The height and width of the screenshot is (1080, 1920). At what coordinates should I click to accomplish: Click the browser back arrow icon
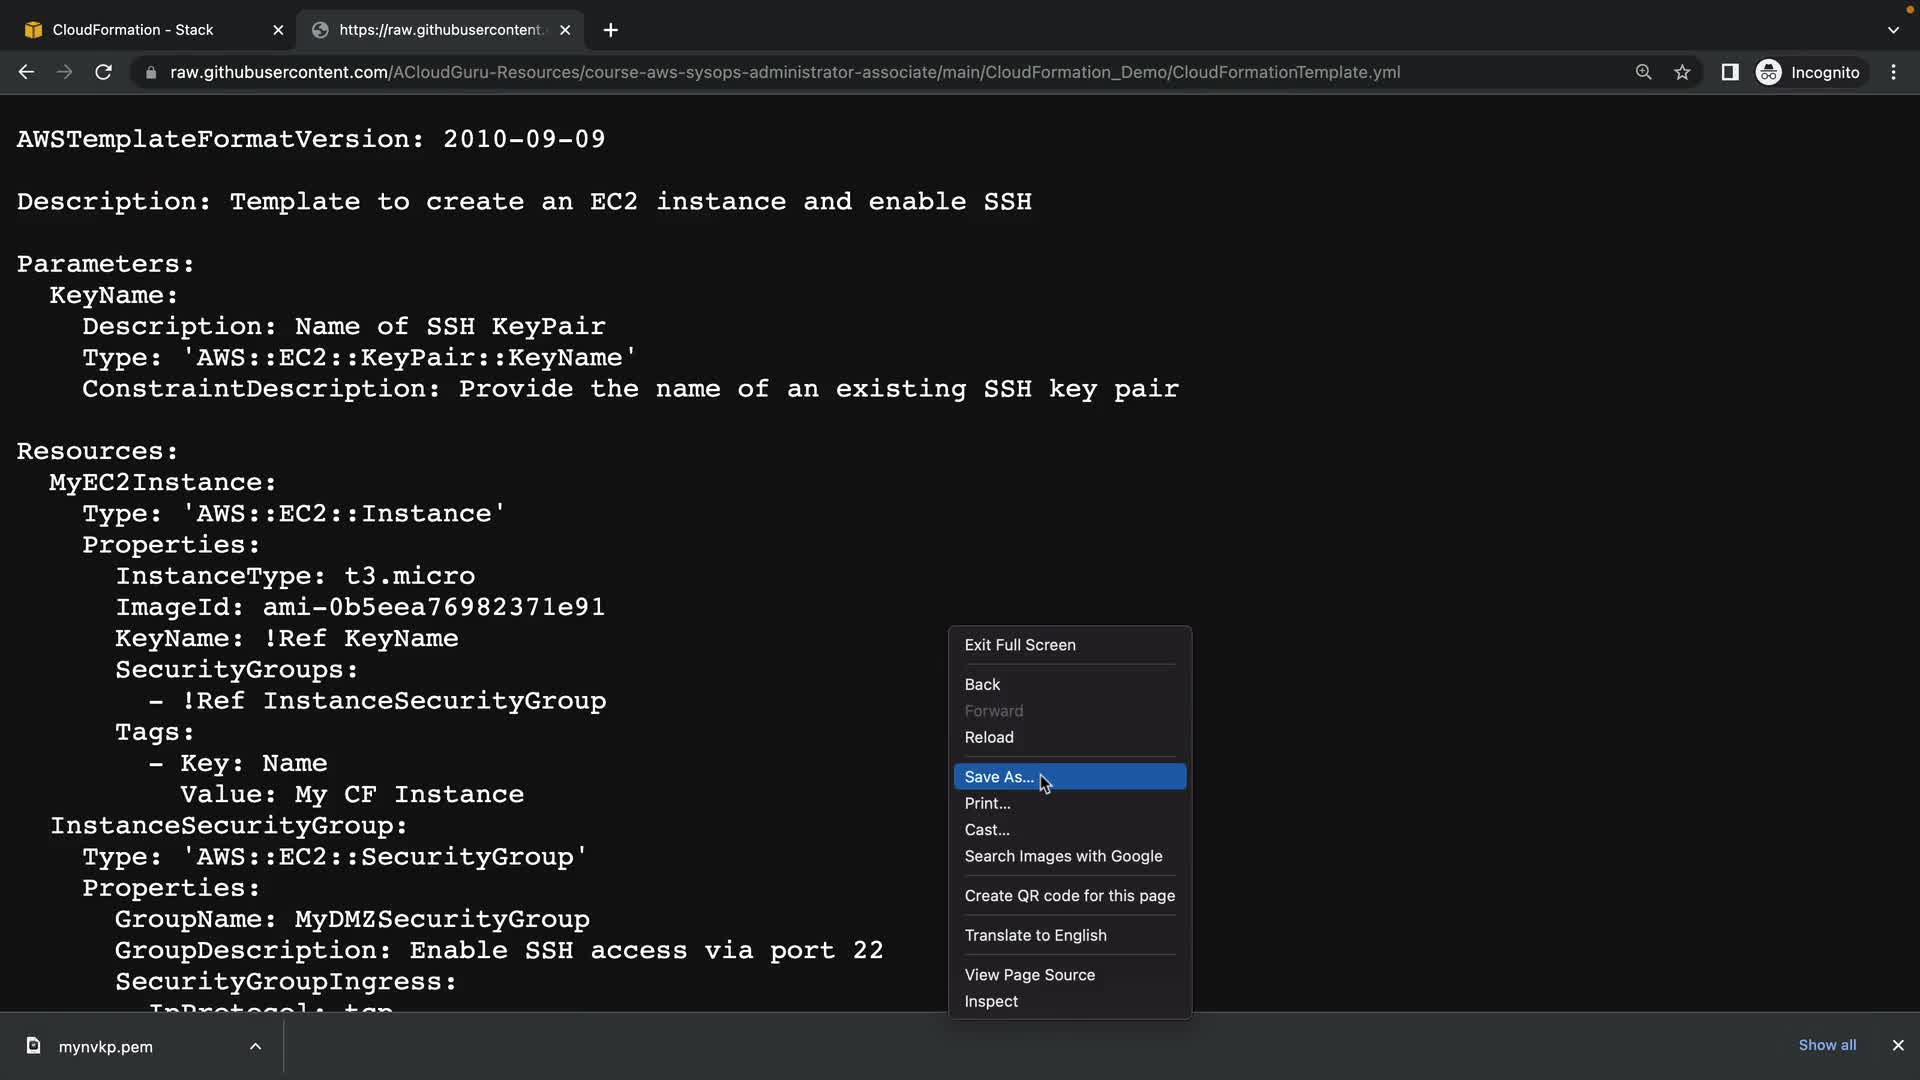(x=26, y=72)
